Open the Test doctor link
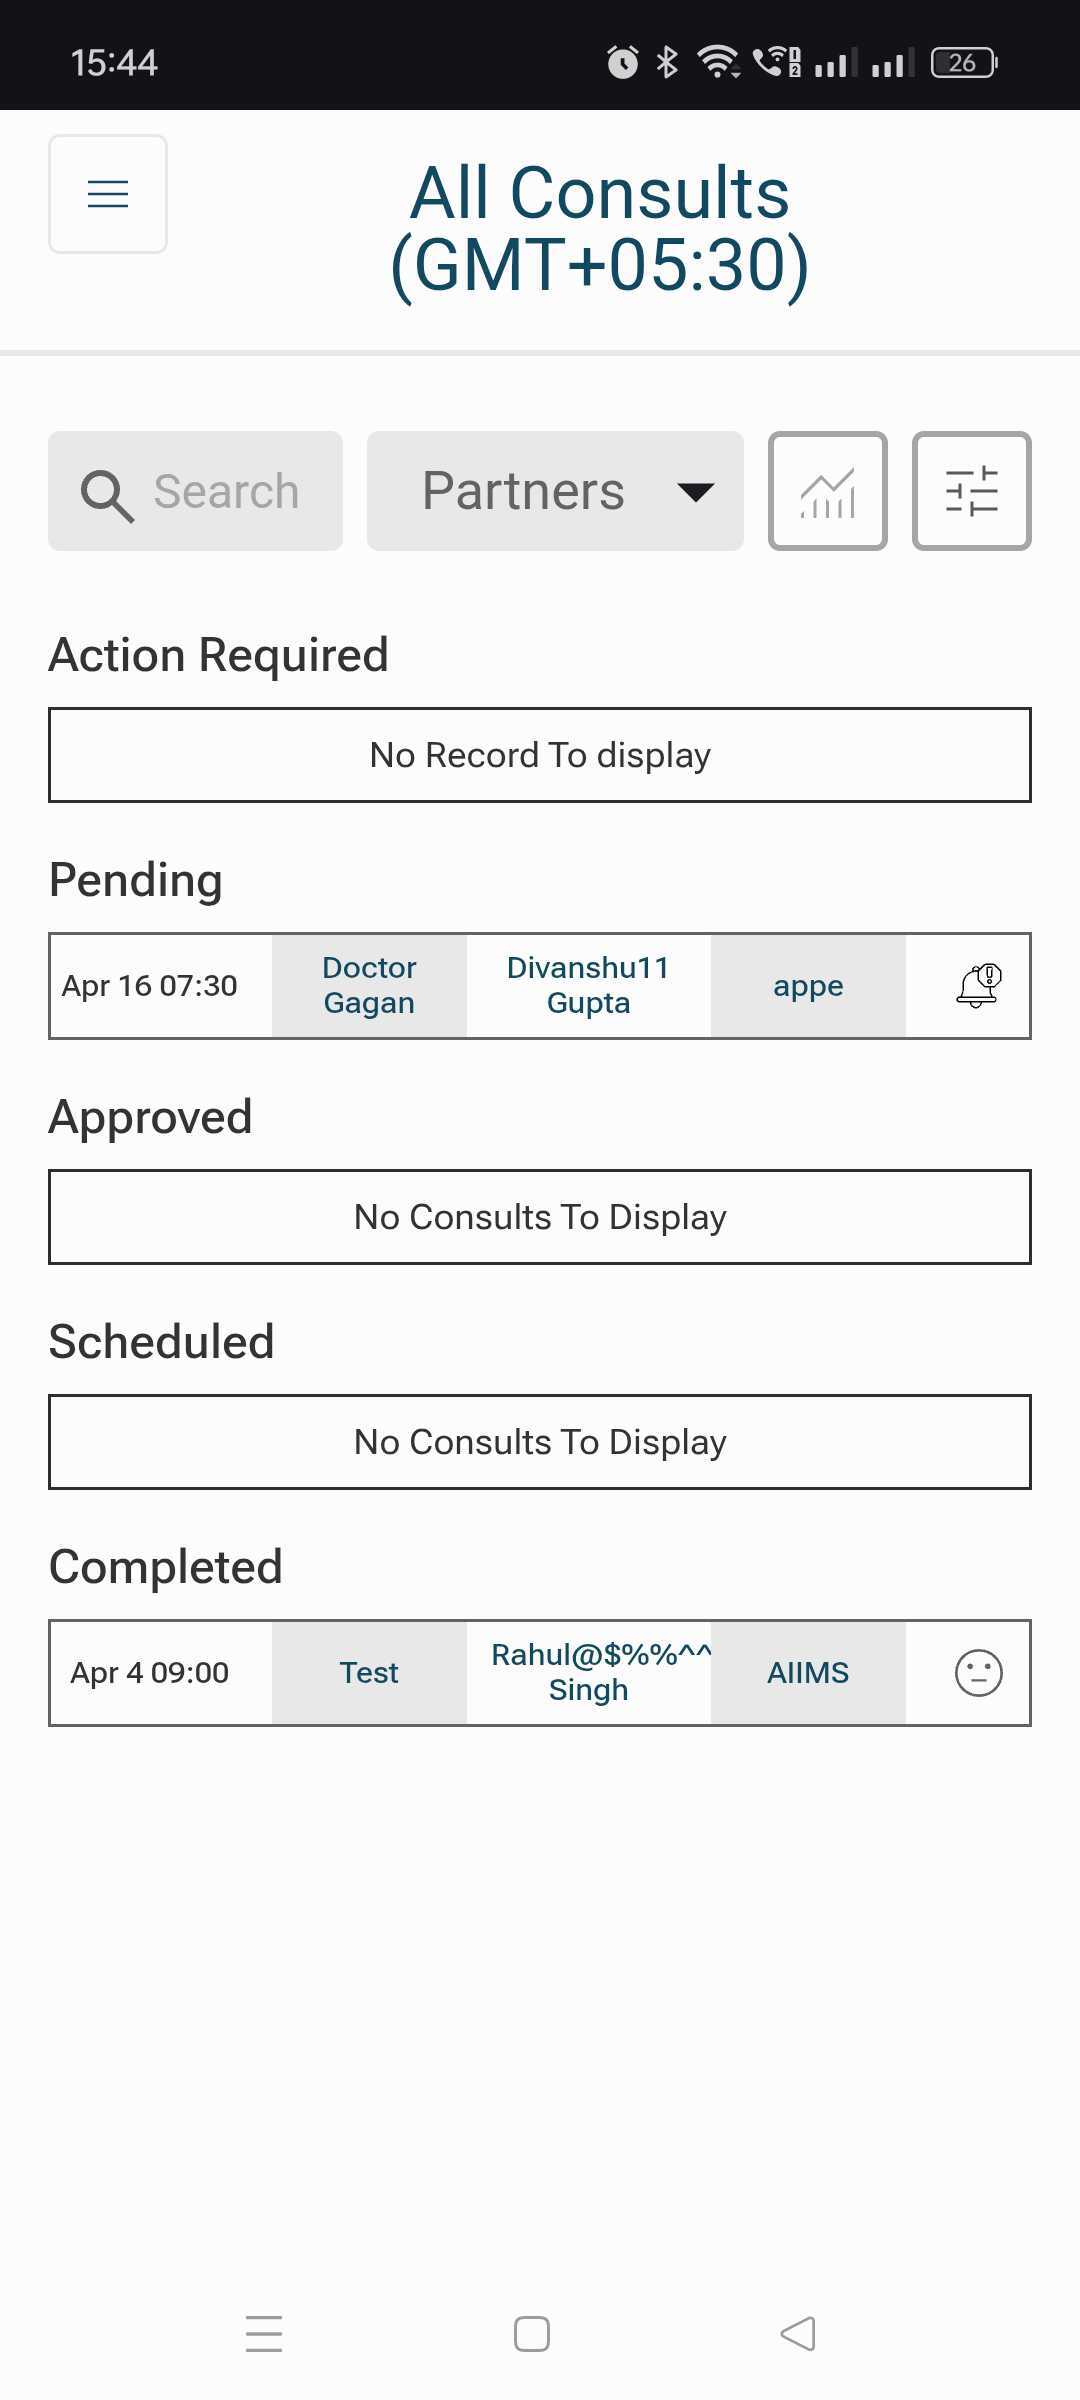The width and height of the screenshot is (1080, 2400). [369, 1673]
